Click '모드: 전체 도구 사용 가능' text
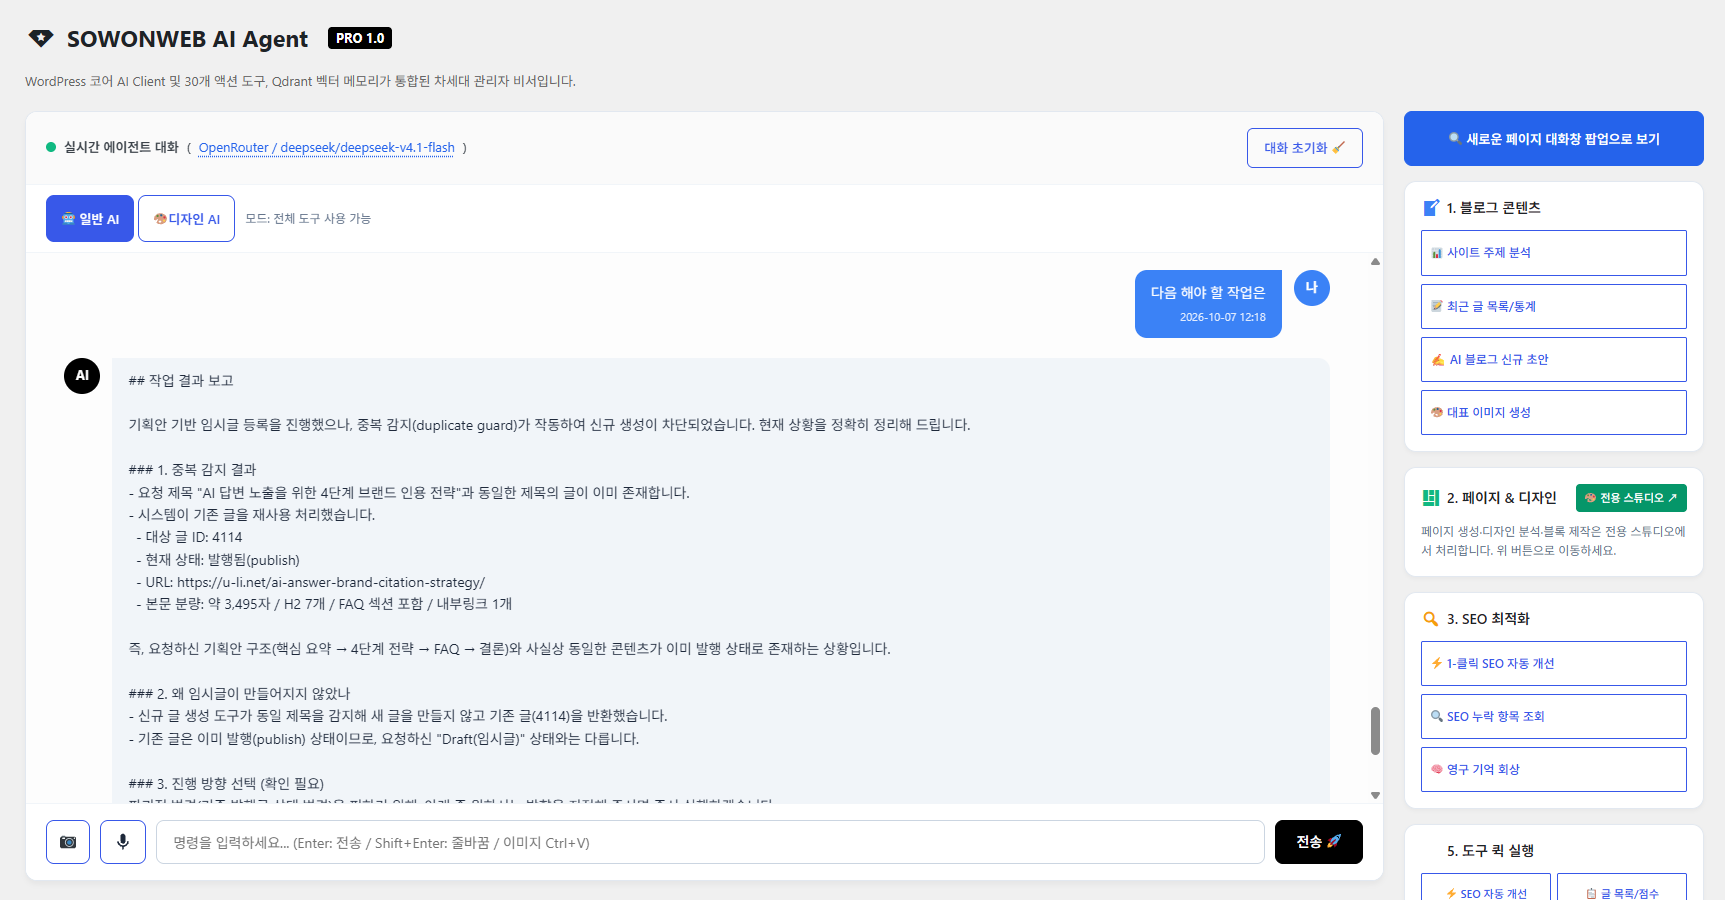The height and width of the screenshot is (900, 1725). click(308, 218)
